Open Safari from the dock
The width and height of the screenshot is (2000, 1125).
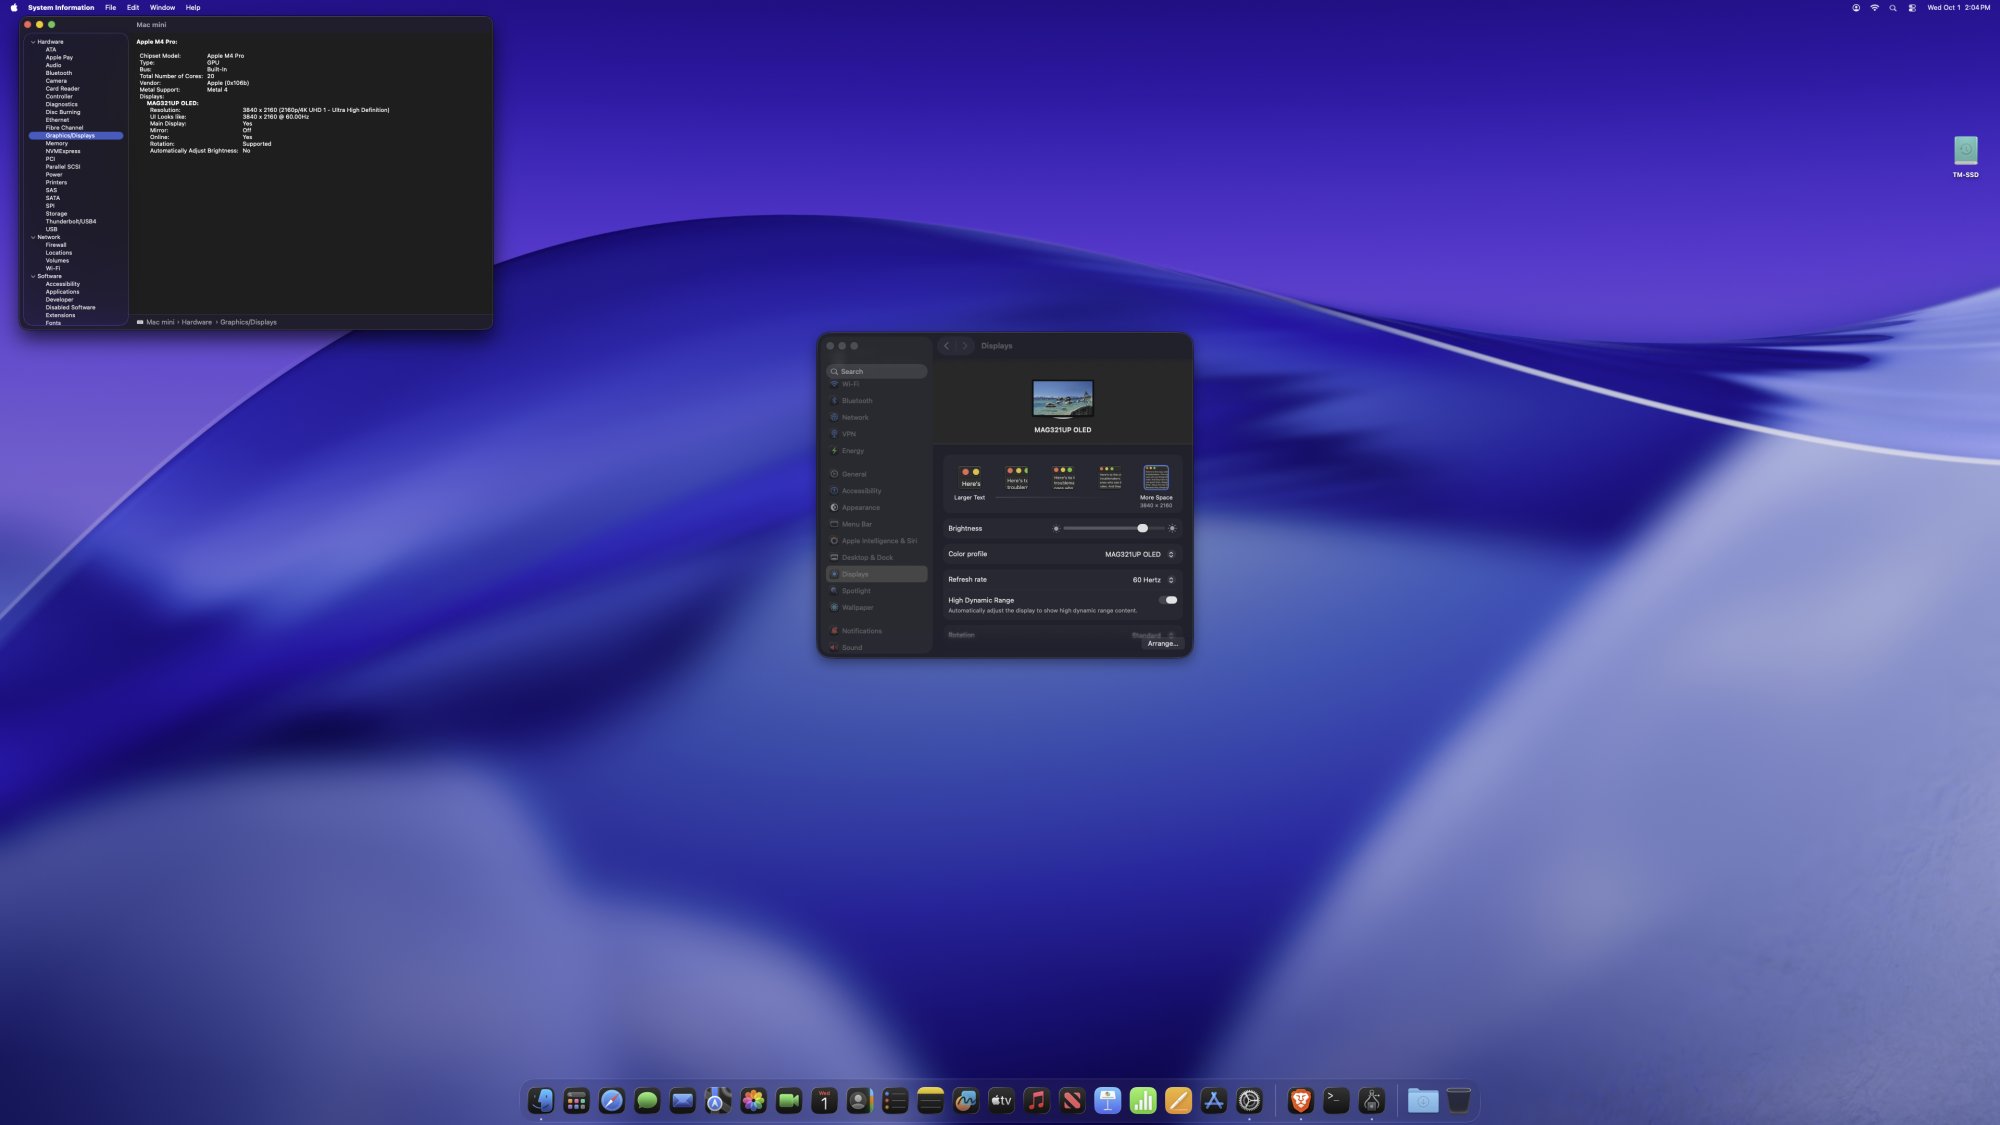(x=611, y=1101)
